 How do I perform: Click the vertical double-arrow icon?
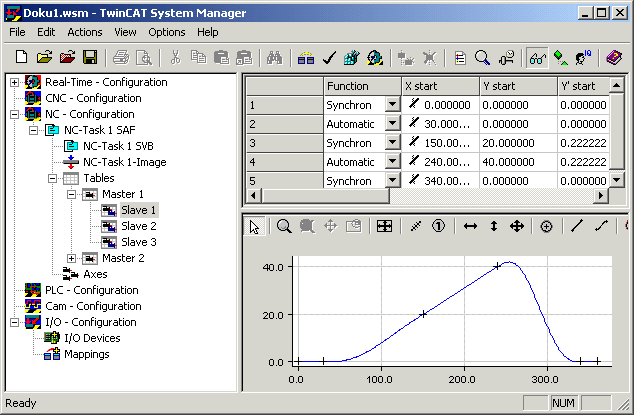pos(494,226)
